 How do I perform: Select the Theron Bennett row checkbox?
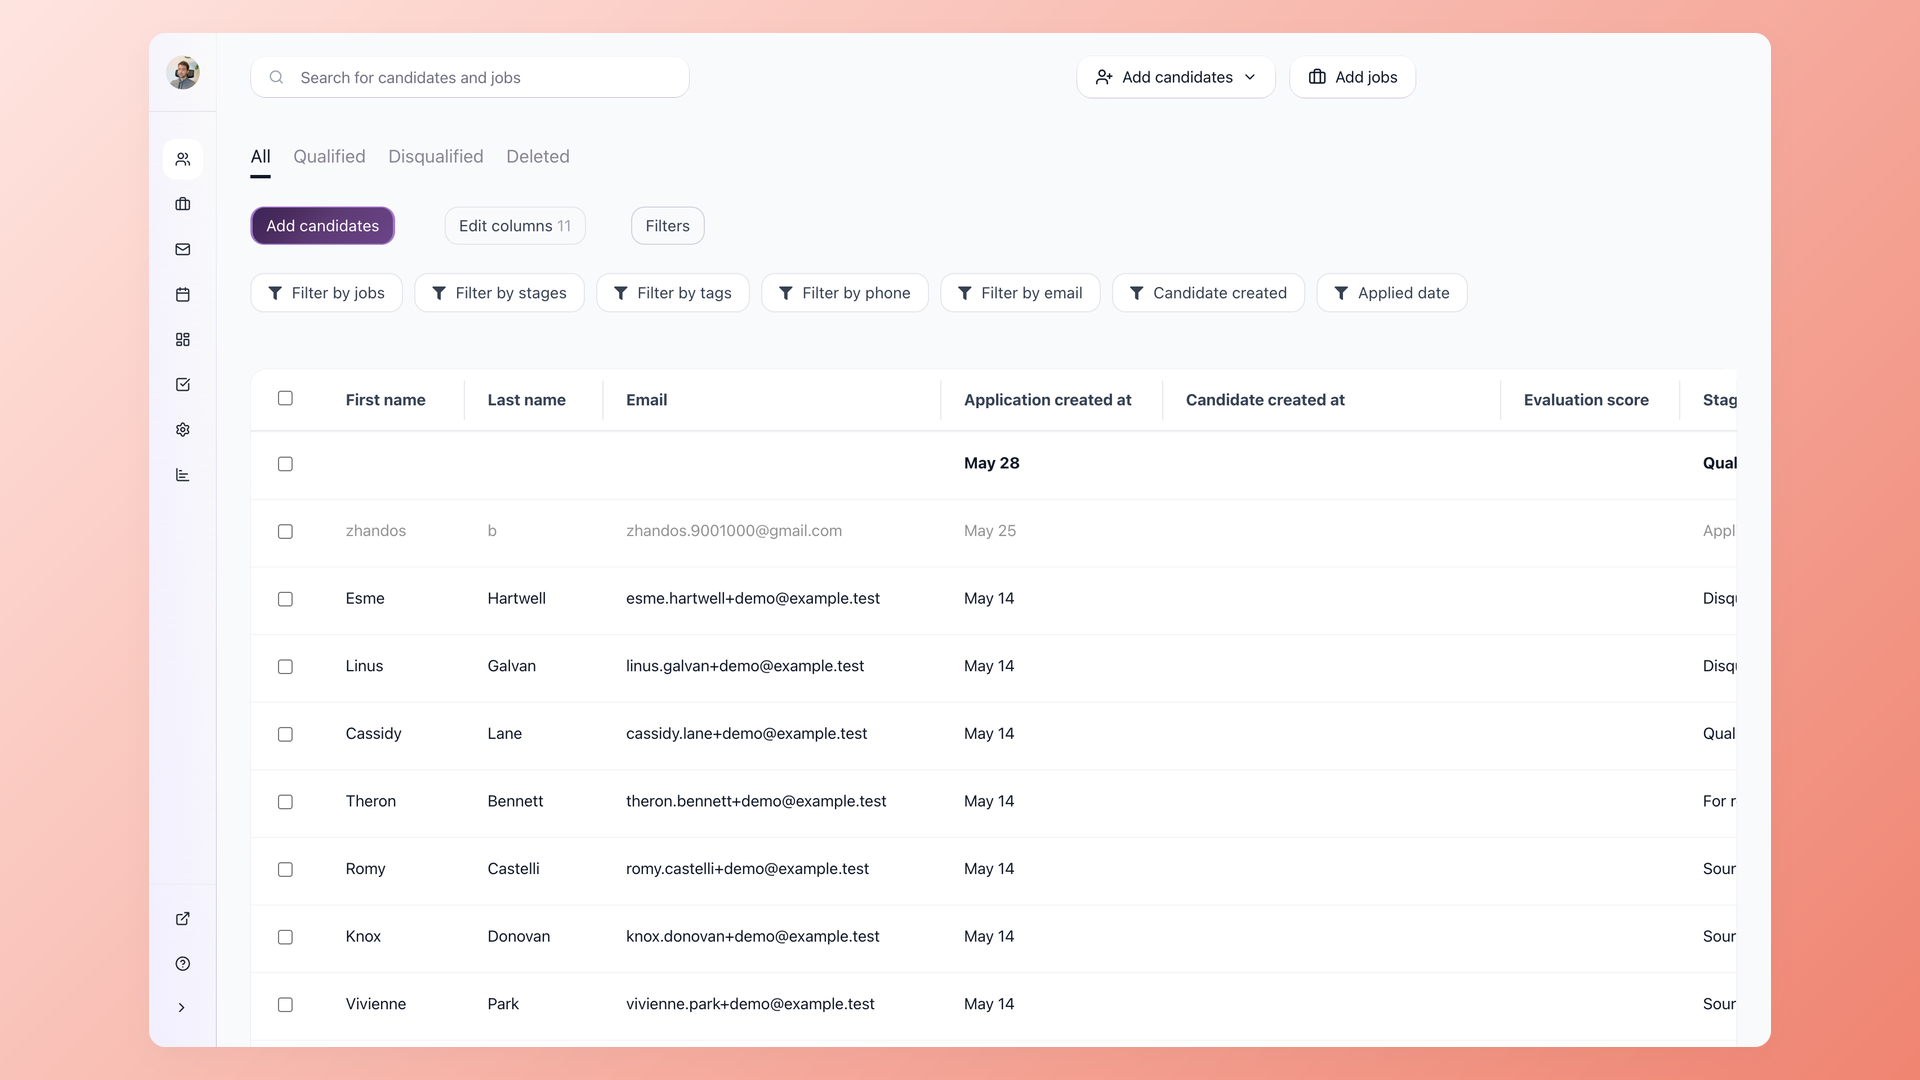[x=285, y=802]
